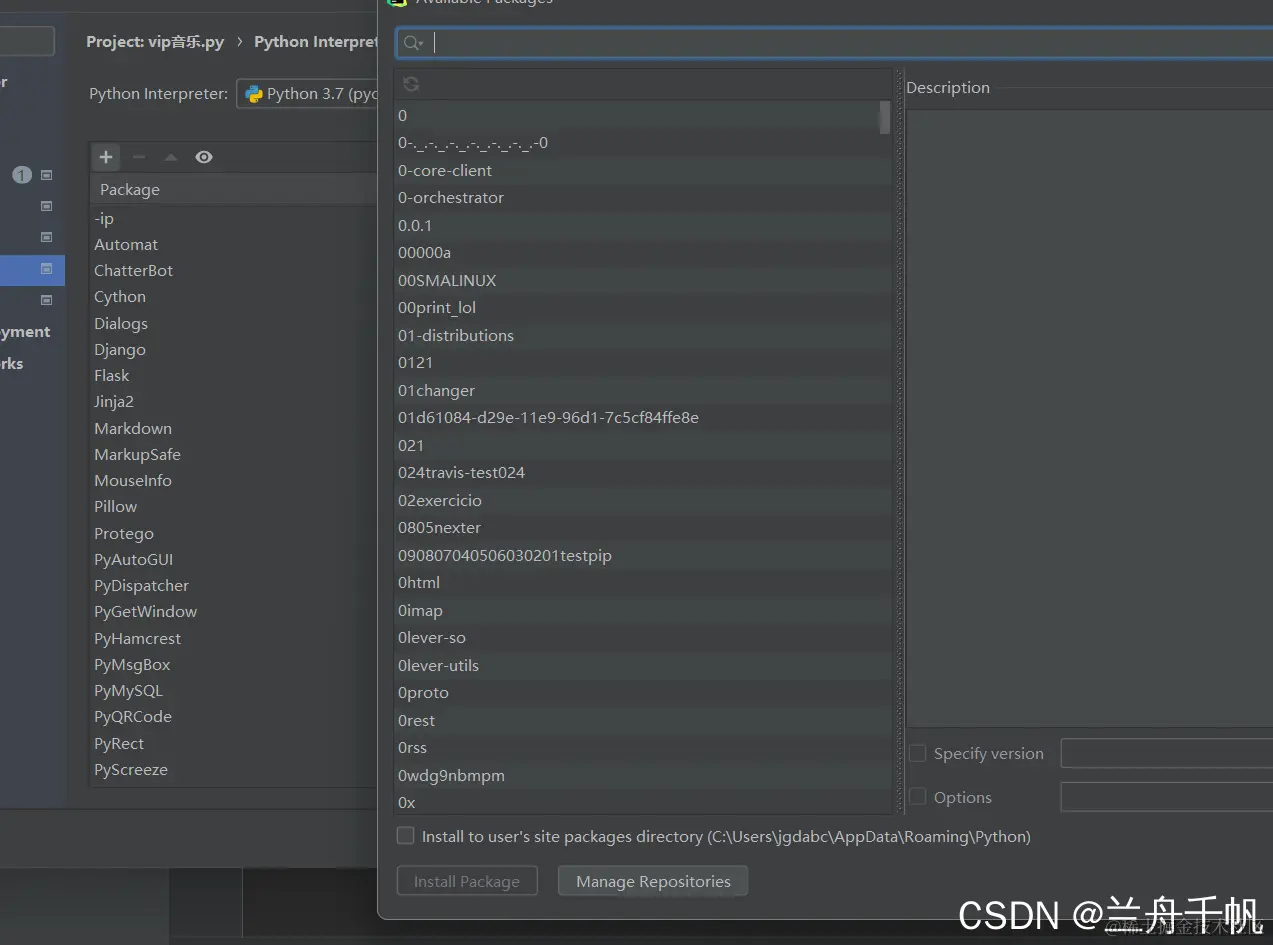Image resolution: width=1273 pixels, height=945 pixels.
Task: Select the 02exercicio package
Action: [x=643, y=500]
